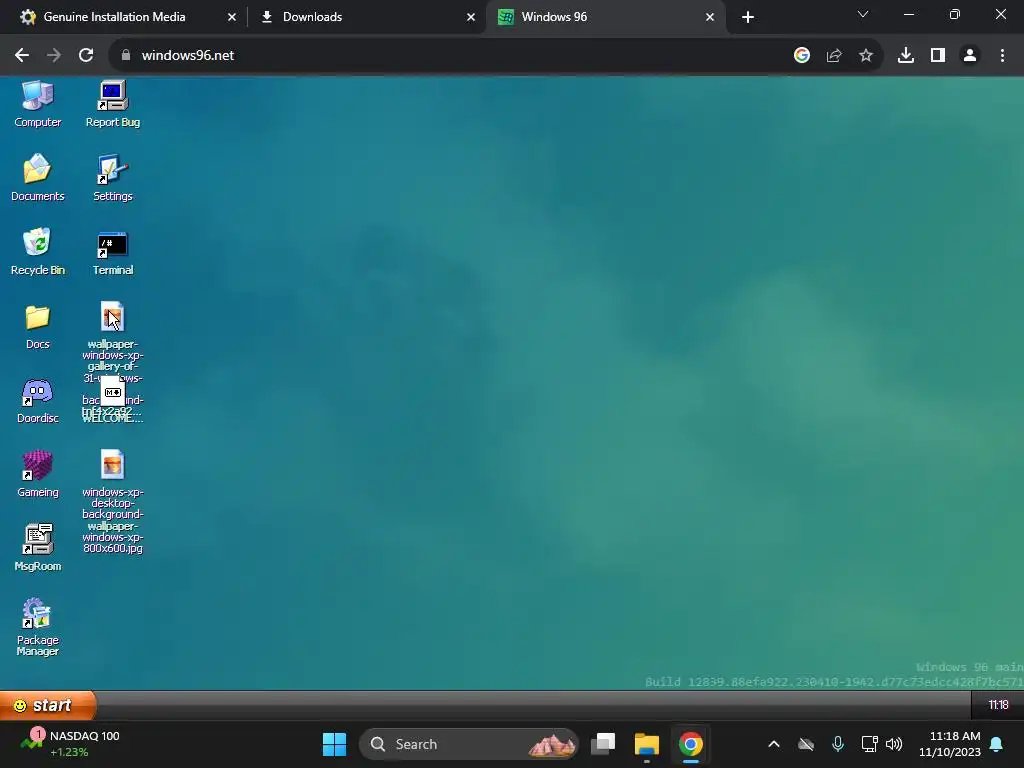Click Chrome icon on taskbar
Image resolution: width=1024 pixels, height=768 pixels.
(x=690, y=744)
